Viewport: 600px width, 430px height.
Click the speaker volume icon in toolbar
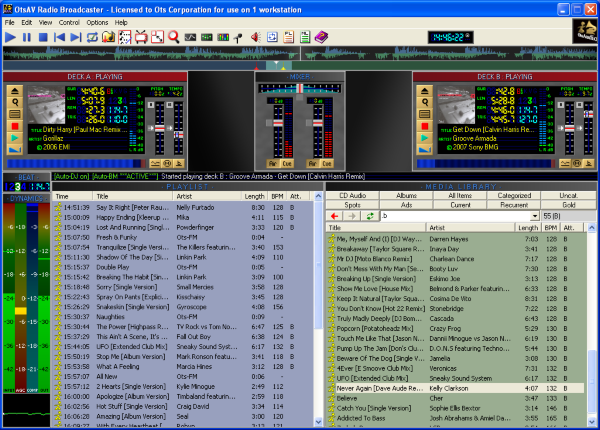click(x=256, y=37)
